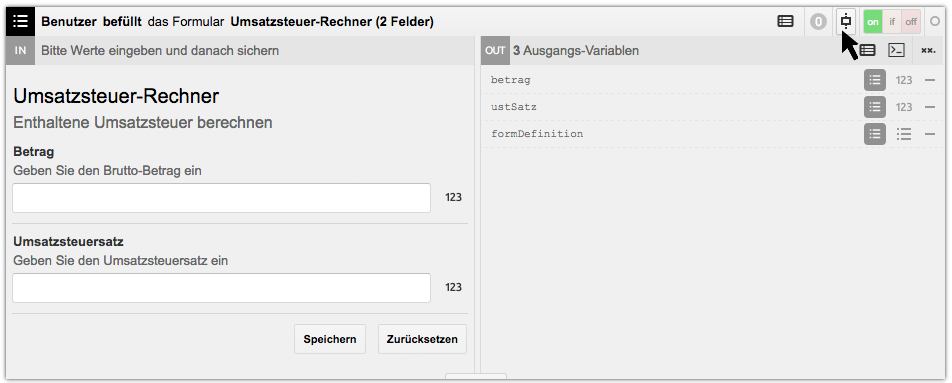Click the dash next to ustSatz
952x383 pixels.
coord(930,107)
